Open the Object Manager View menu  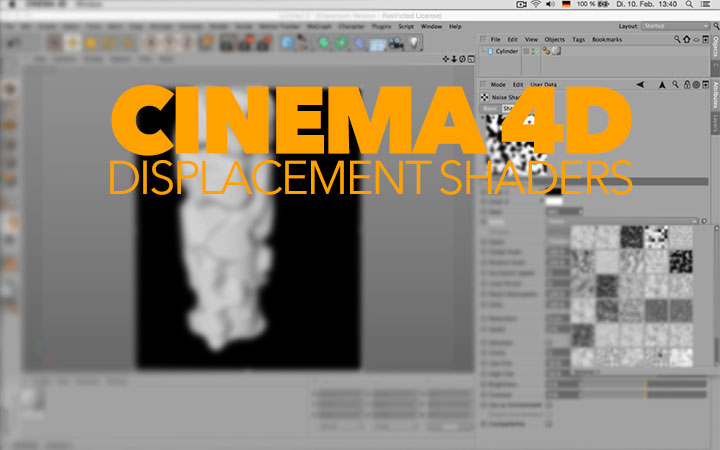(x=531, y=39)
